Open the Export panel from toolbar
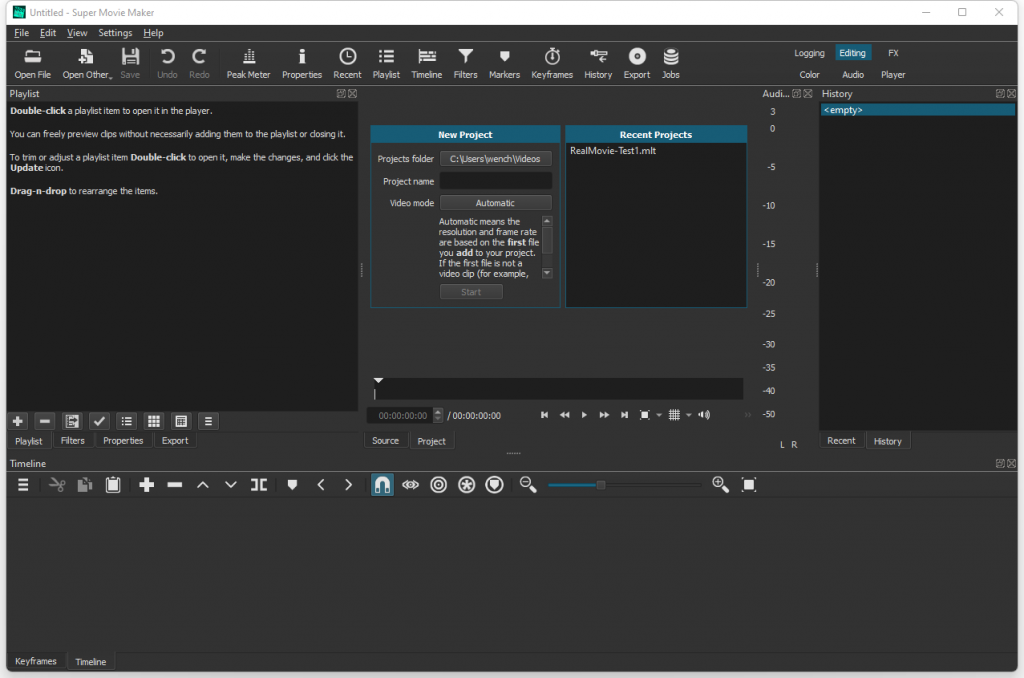Image resolution: width=1024 pixels, height=678 pixels. click(636, 62)
